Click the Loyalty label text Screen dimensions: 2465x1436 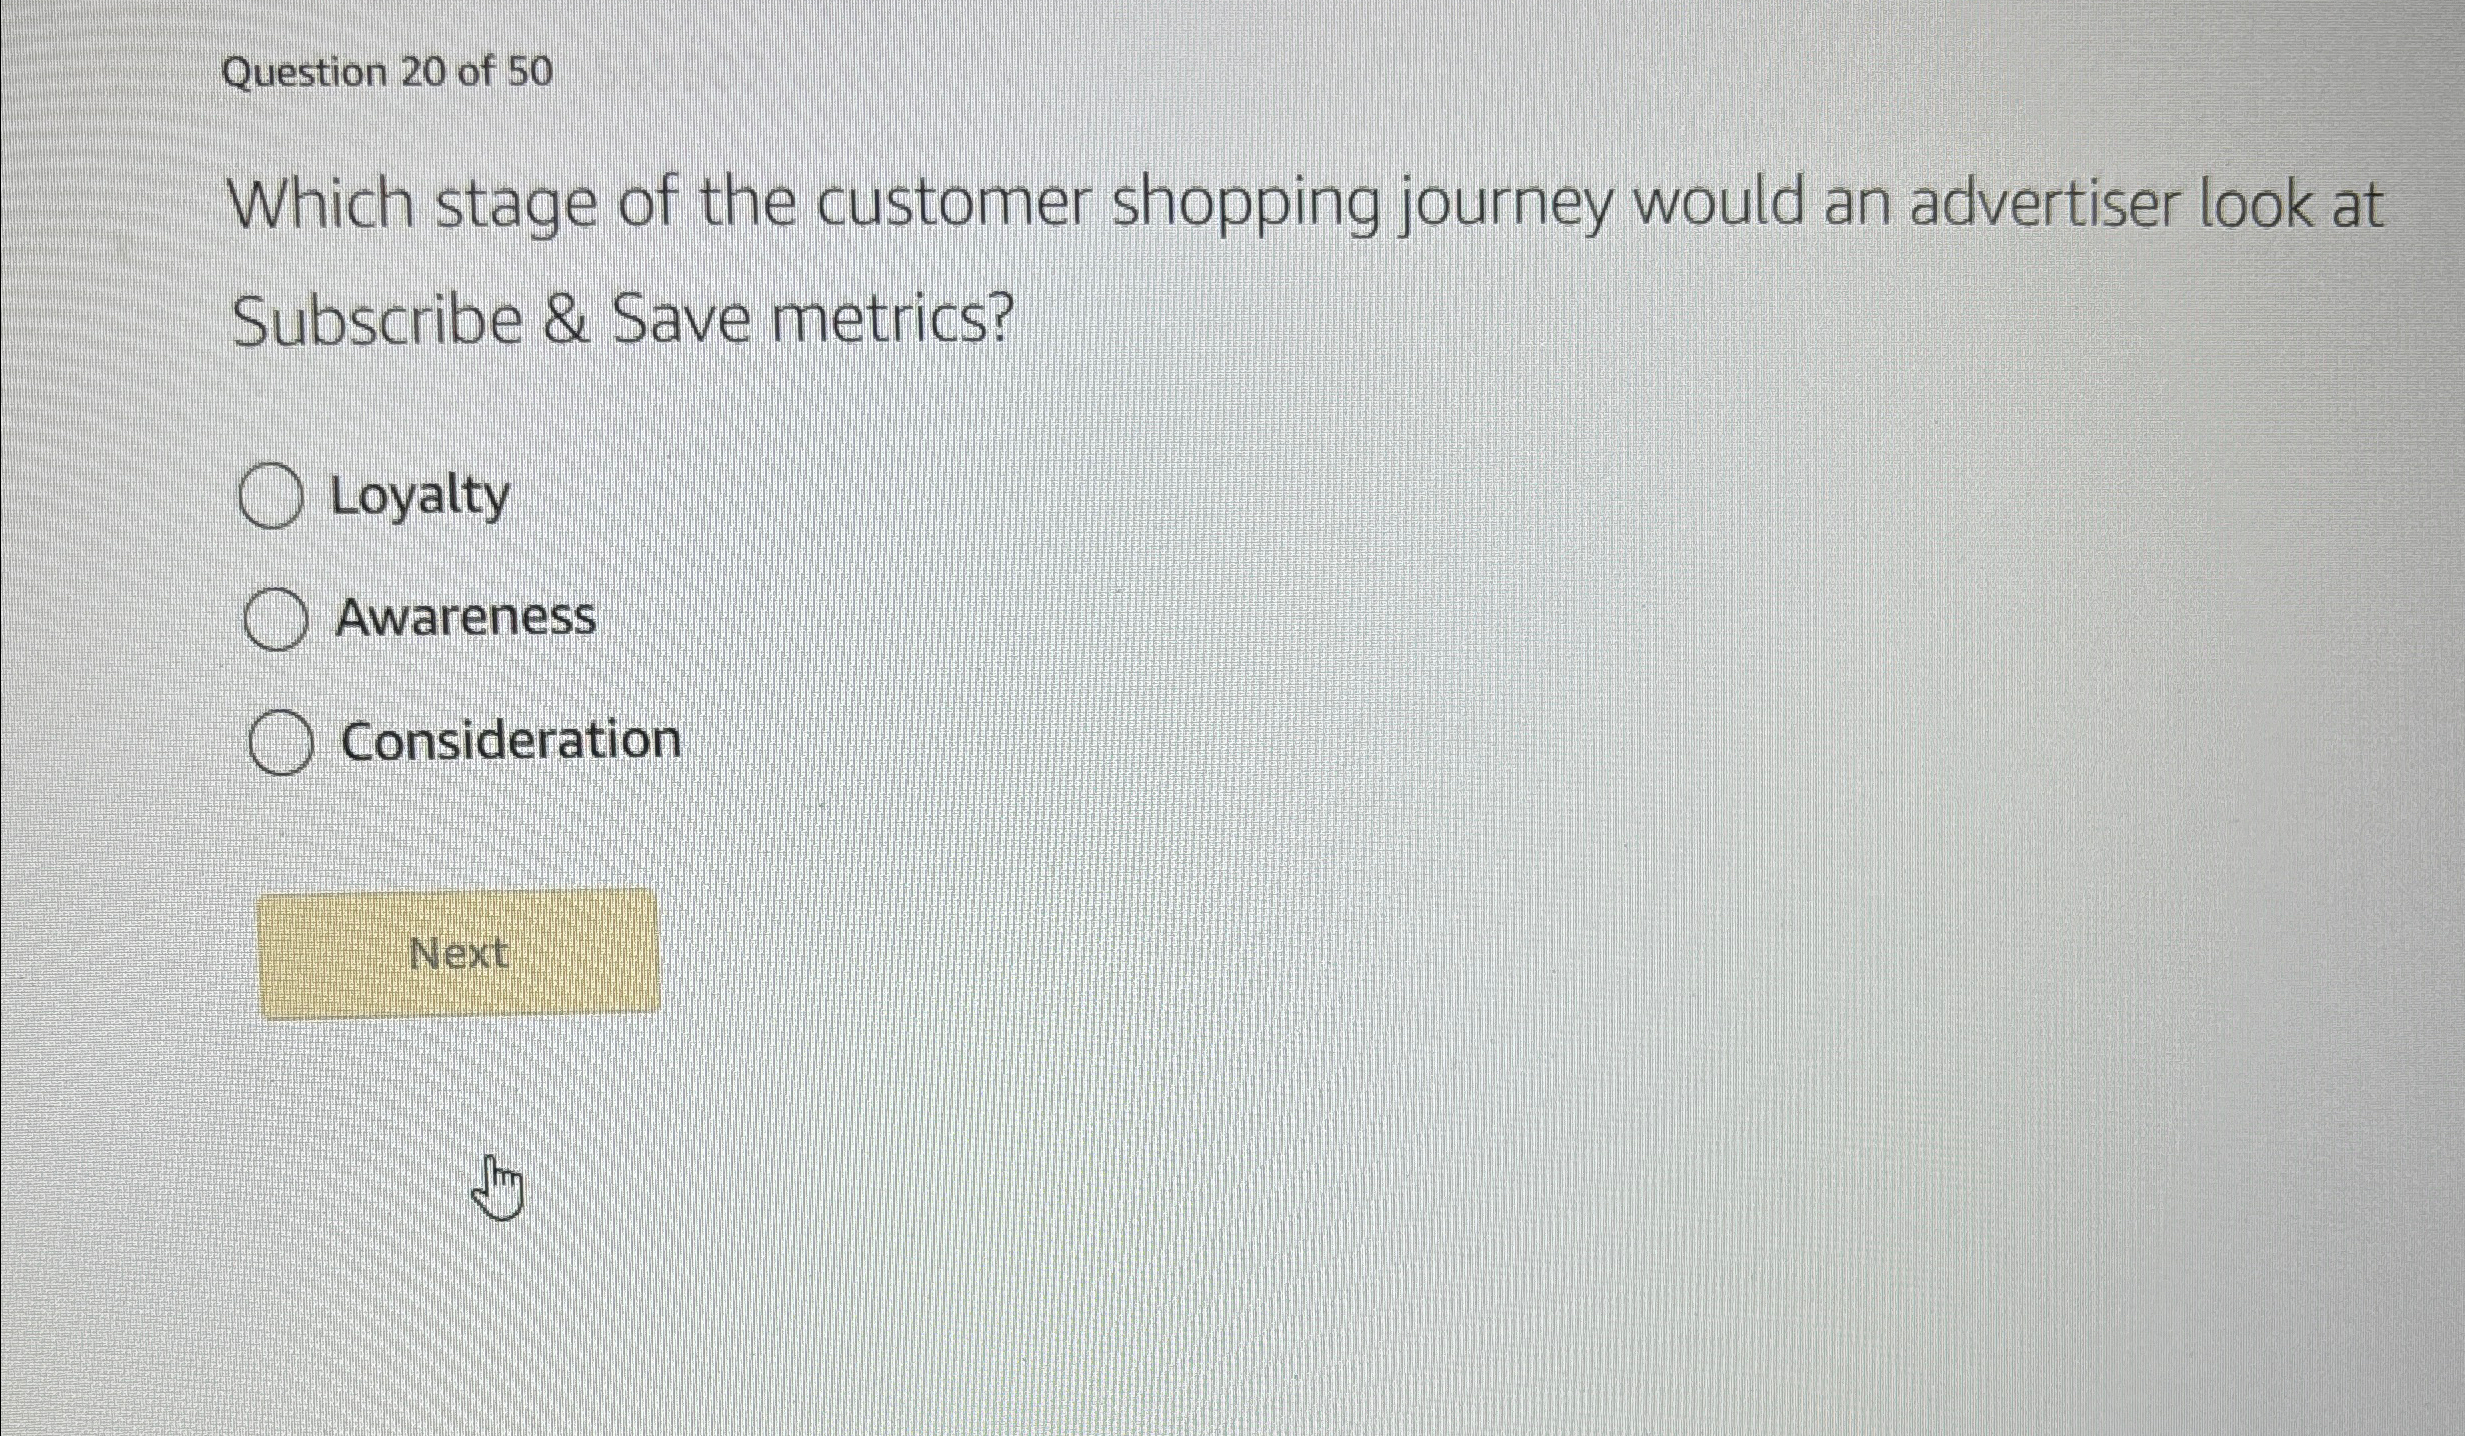click(x=420, y=494)
